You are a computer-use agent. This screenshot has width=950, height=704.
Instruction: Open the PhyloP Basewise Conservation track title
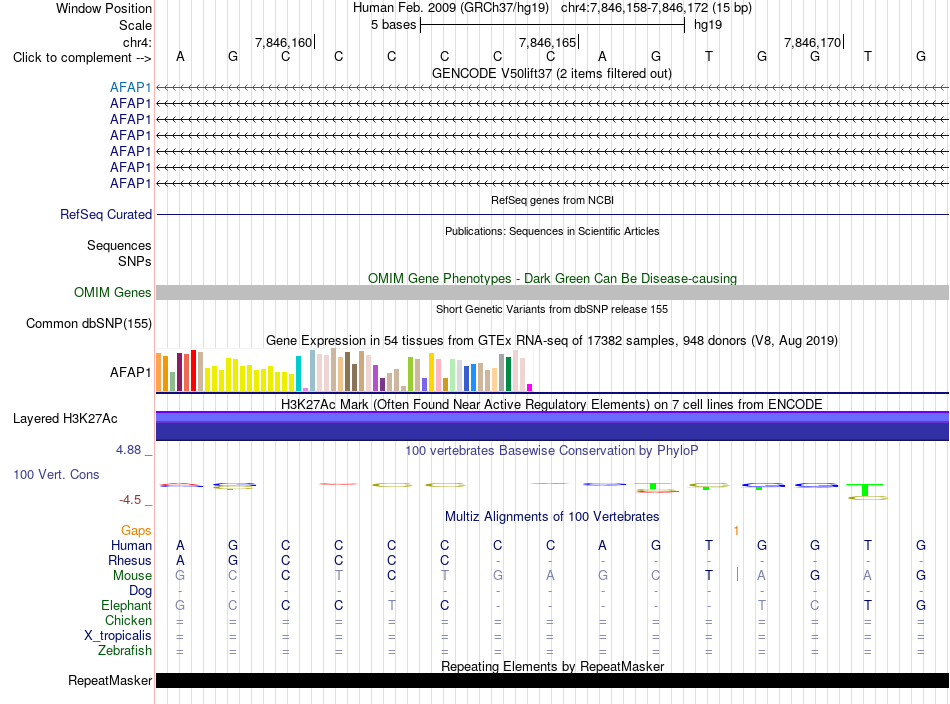pyautogui.click(x=551, y=451)
